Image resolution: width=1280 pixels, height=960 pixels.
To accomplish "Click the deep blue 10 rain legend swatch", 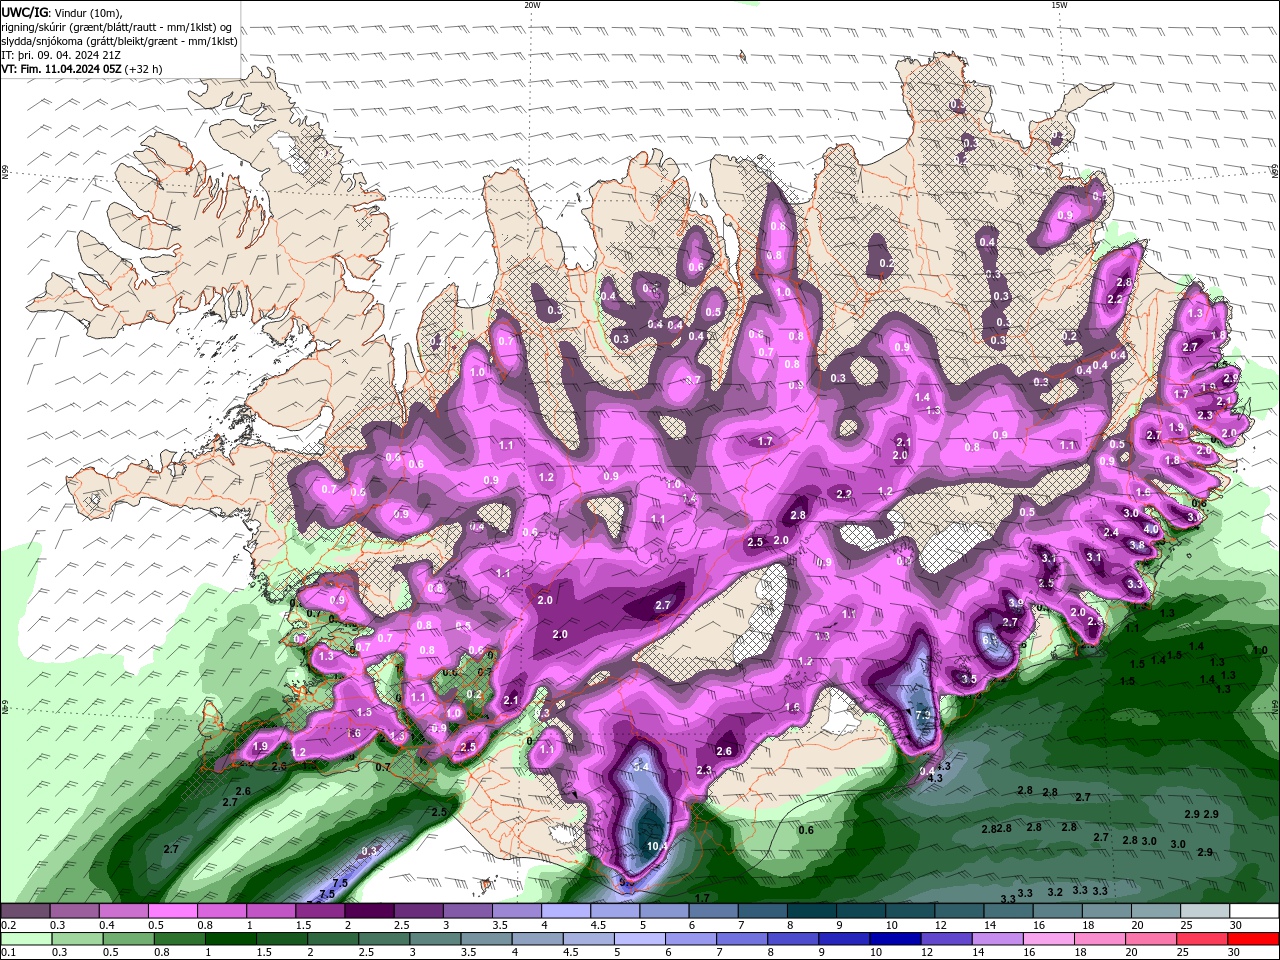I will coord(896,939).
